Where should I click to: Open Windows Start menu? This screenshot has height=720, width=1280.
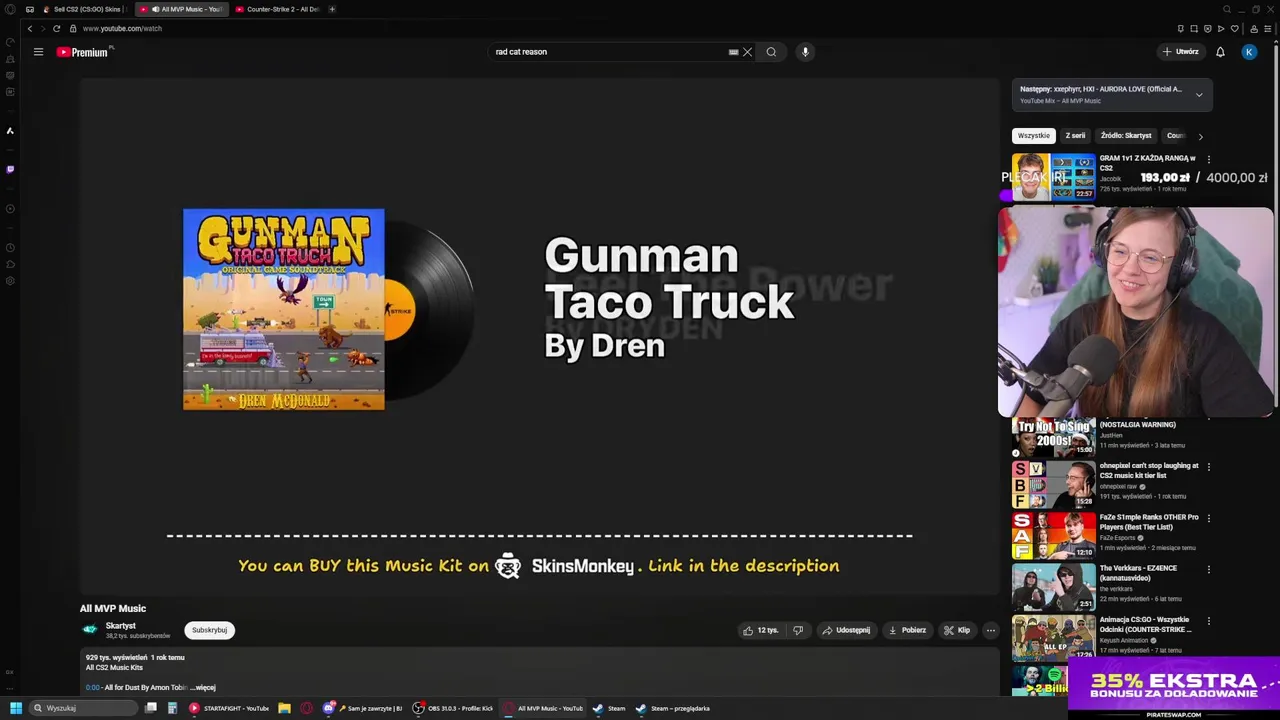coord(15,708)
